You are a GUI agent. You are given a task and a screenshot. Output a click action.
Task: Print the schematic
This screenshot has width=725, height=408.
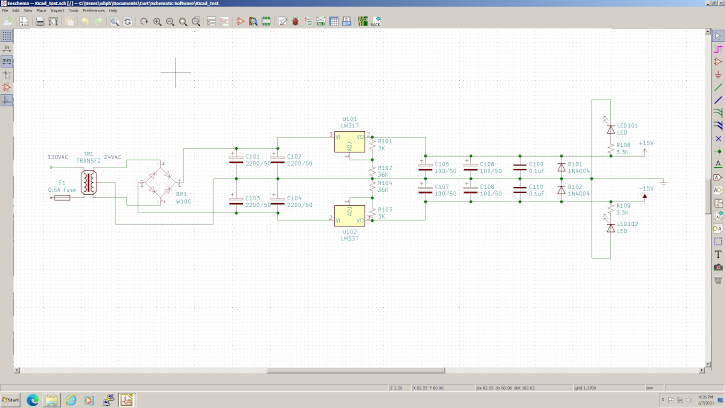click(40, 21)
